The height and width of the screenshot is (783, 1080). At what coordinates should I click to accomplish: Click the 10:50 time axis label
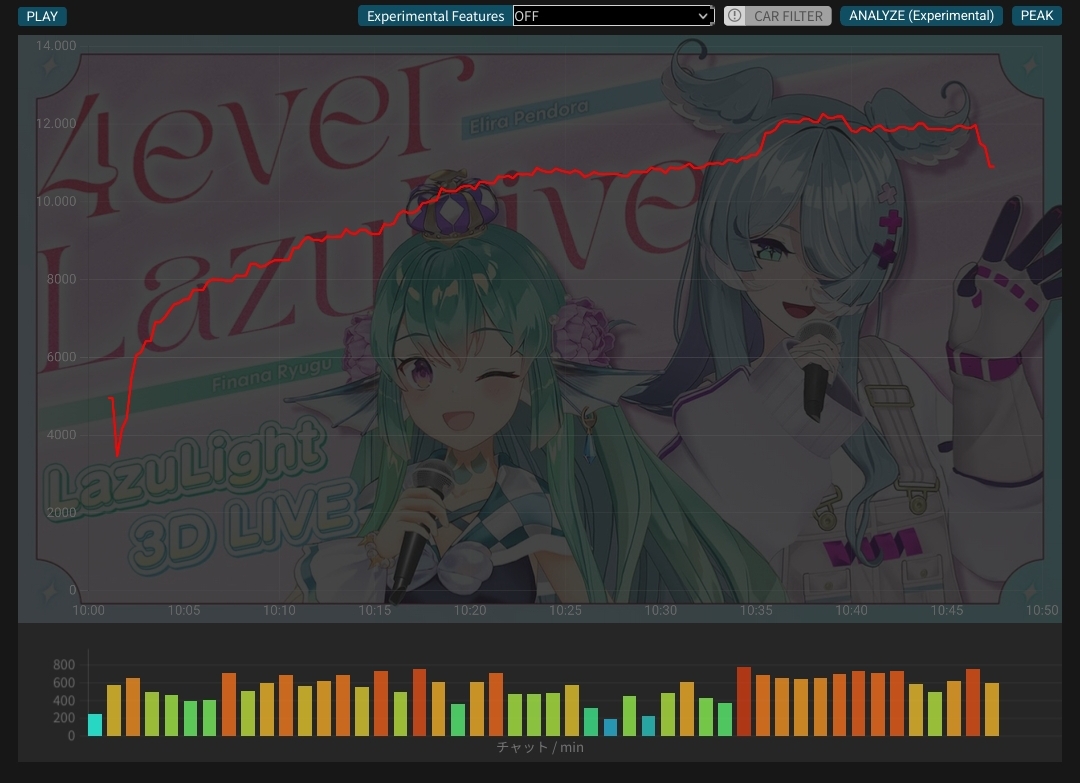pyautogui.click(x=1042, y=610)
